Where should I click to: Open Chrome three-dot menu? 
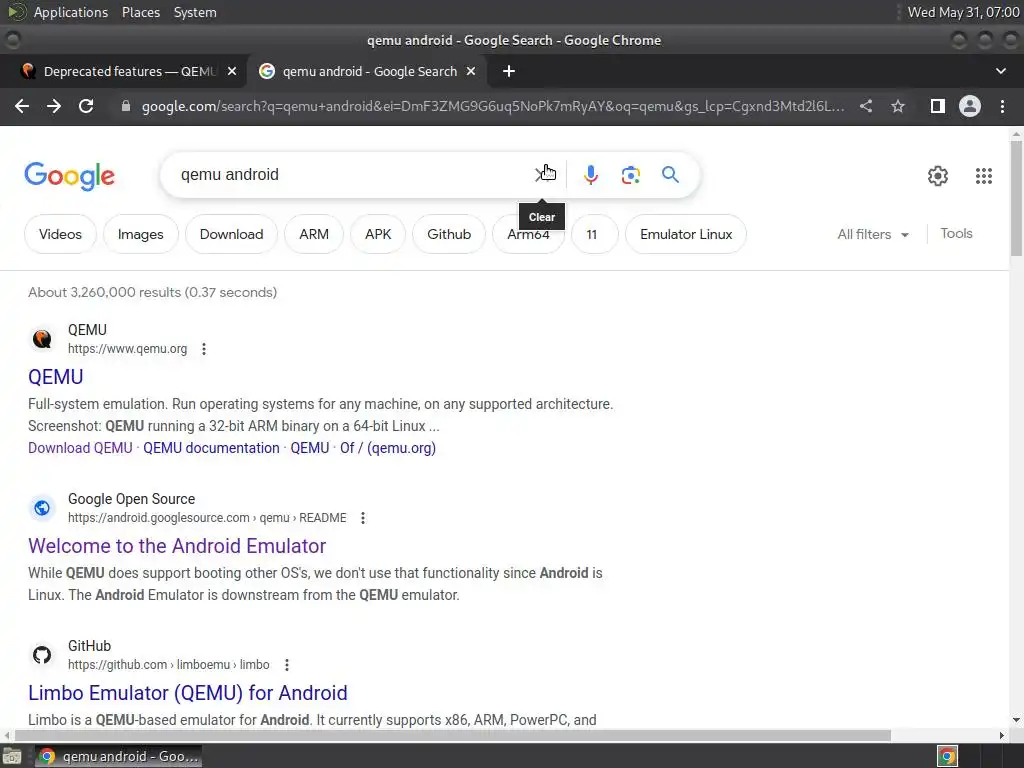pos(1002,106)
